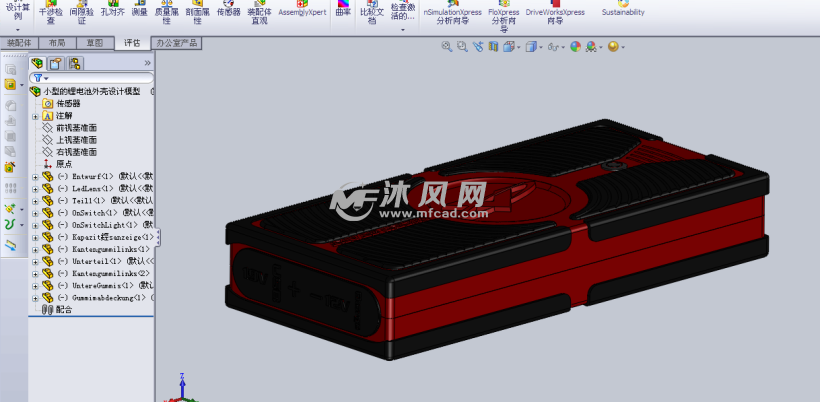Expand Unterteil<1> component
820x402 pixels.
coord(35,261)
